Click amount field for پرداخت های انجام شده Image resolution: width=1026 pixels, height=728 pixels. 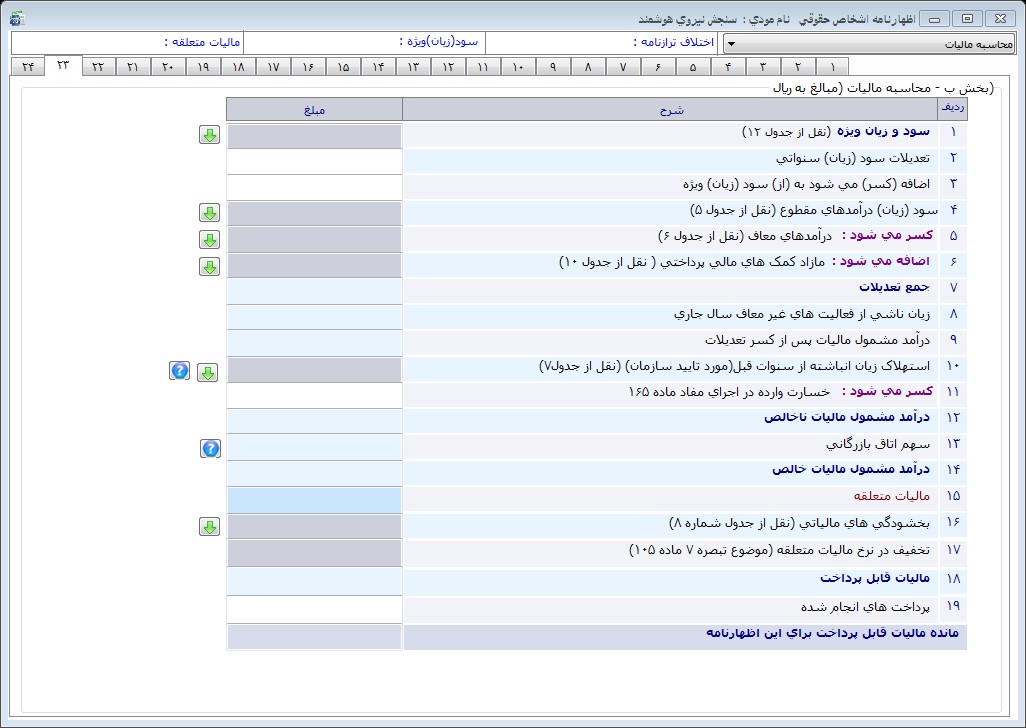(314, 610)
